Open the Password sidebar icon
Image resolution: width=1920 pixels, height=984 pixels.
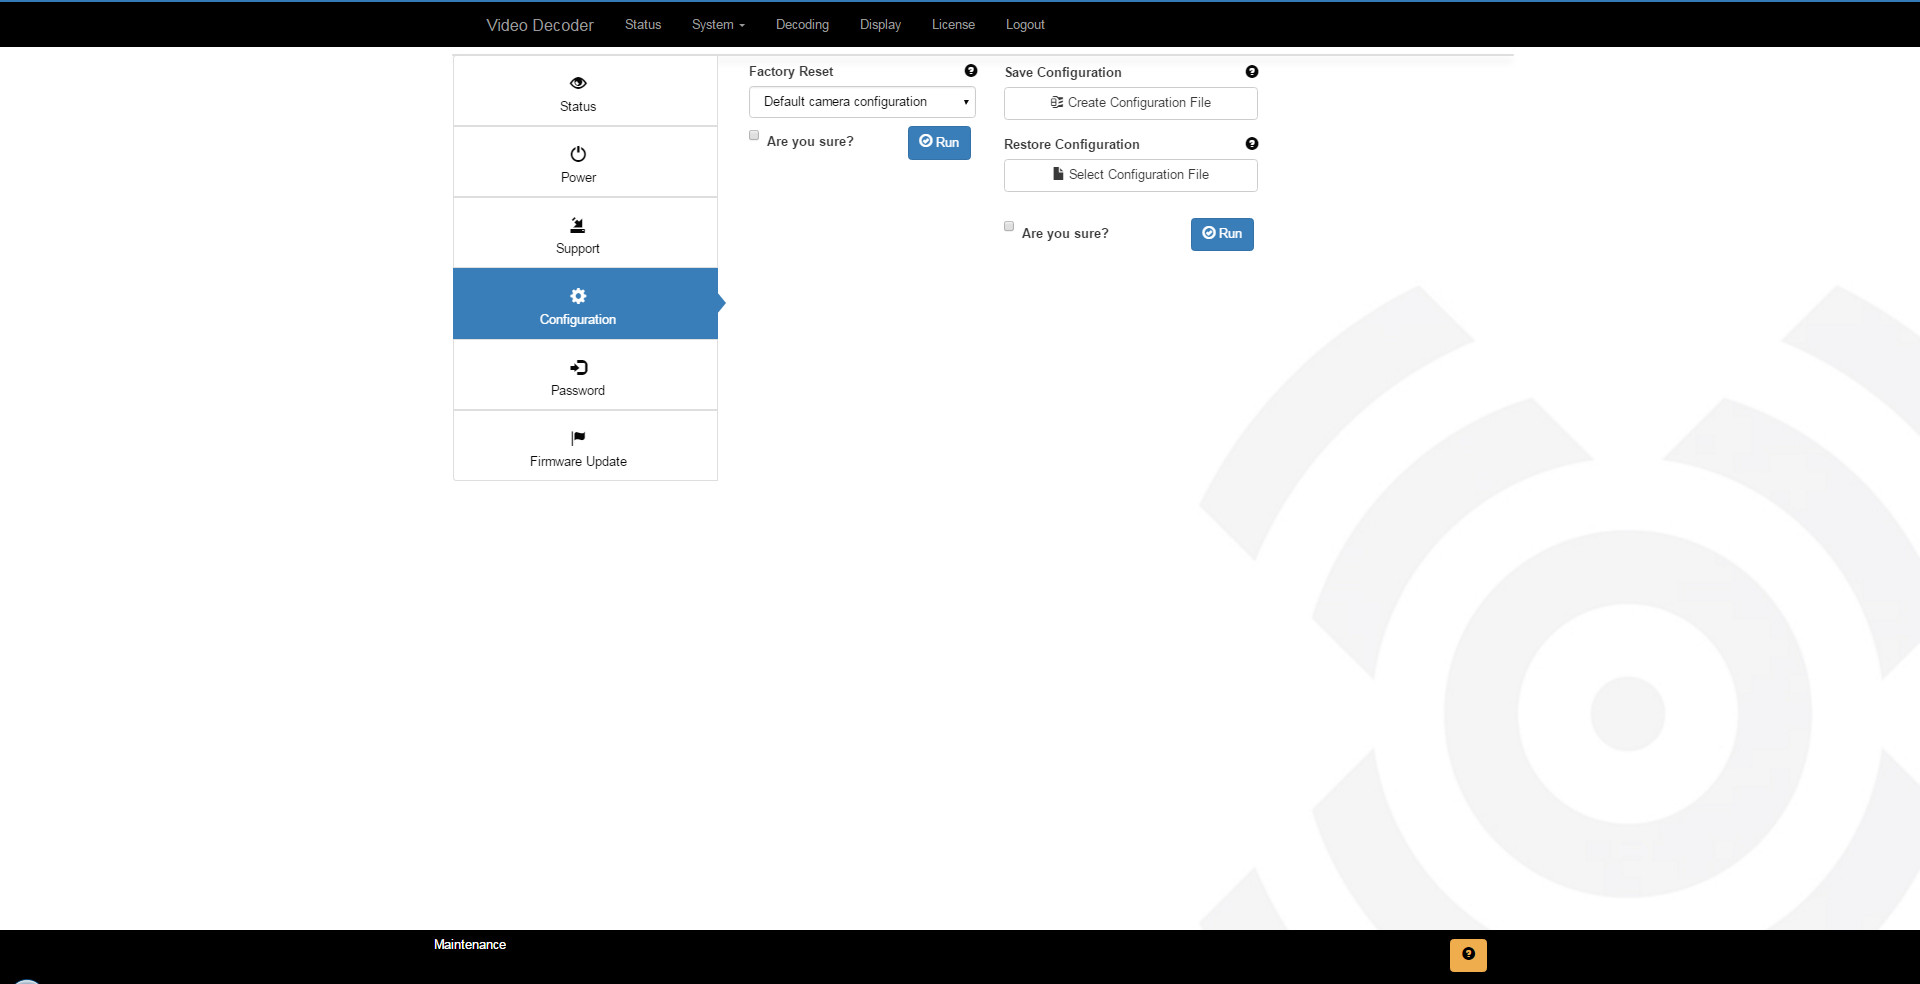click(x=578, y=367)
